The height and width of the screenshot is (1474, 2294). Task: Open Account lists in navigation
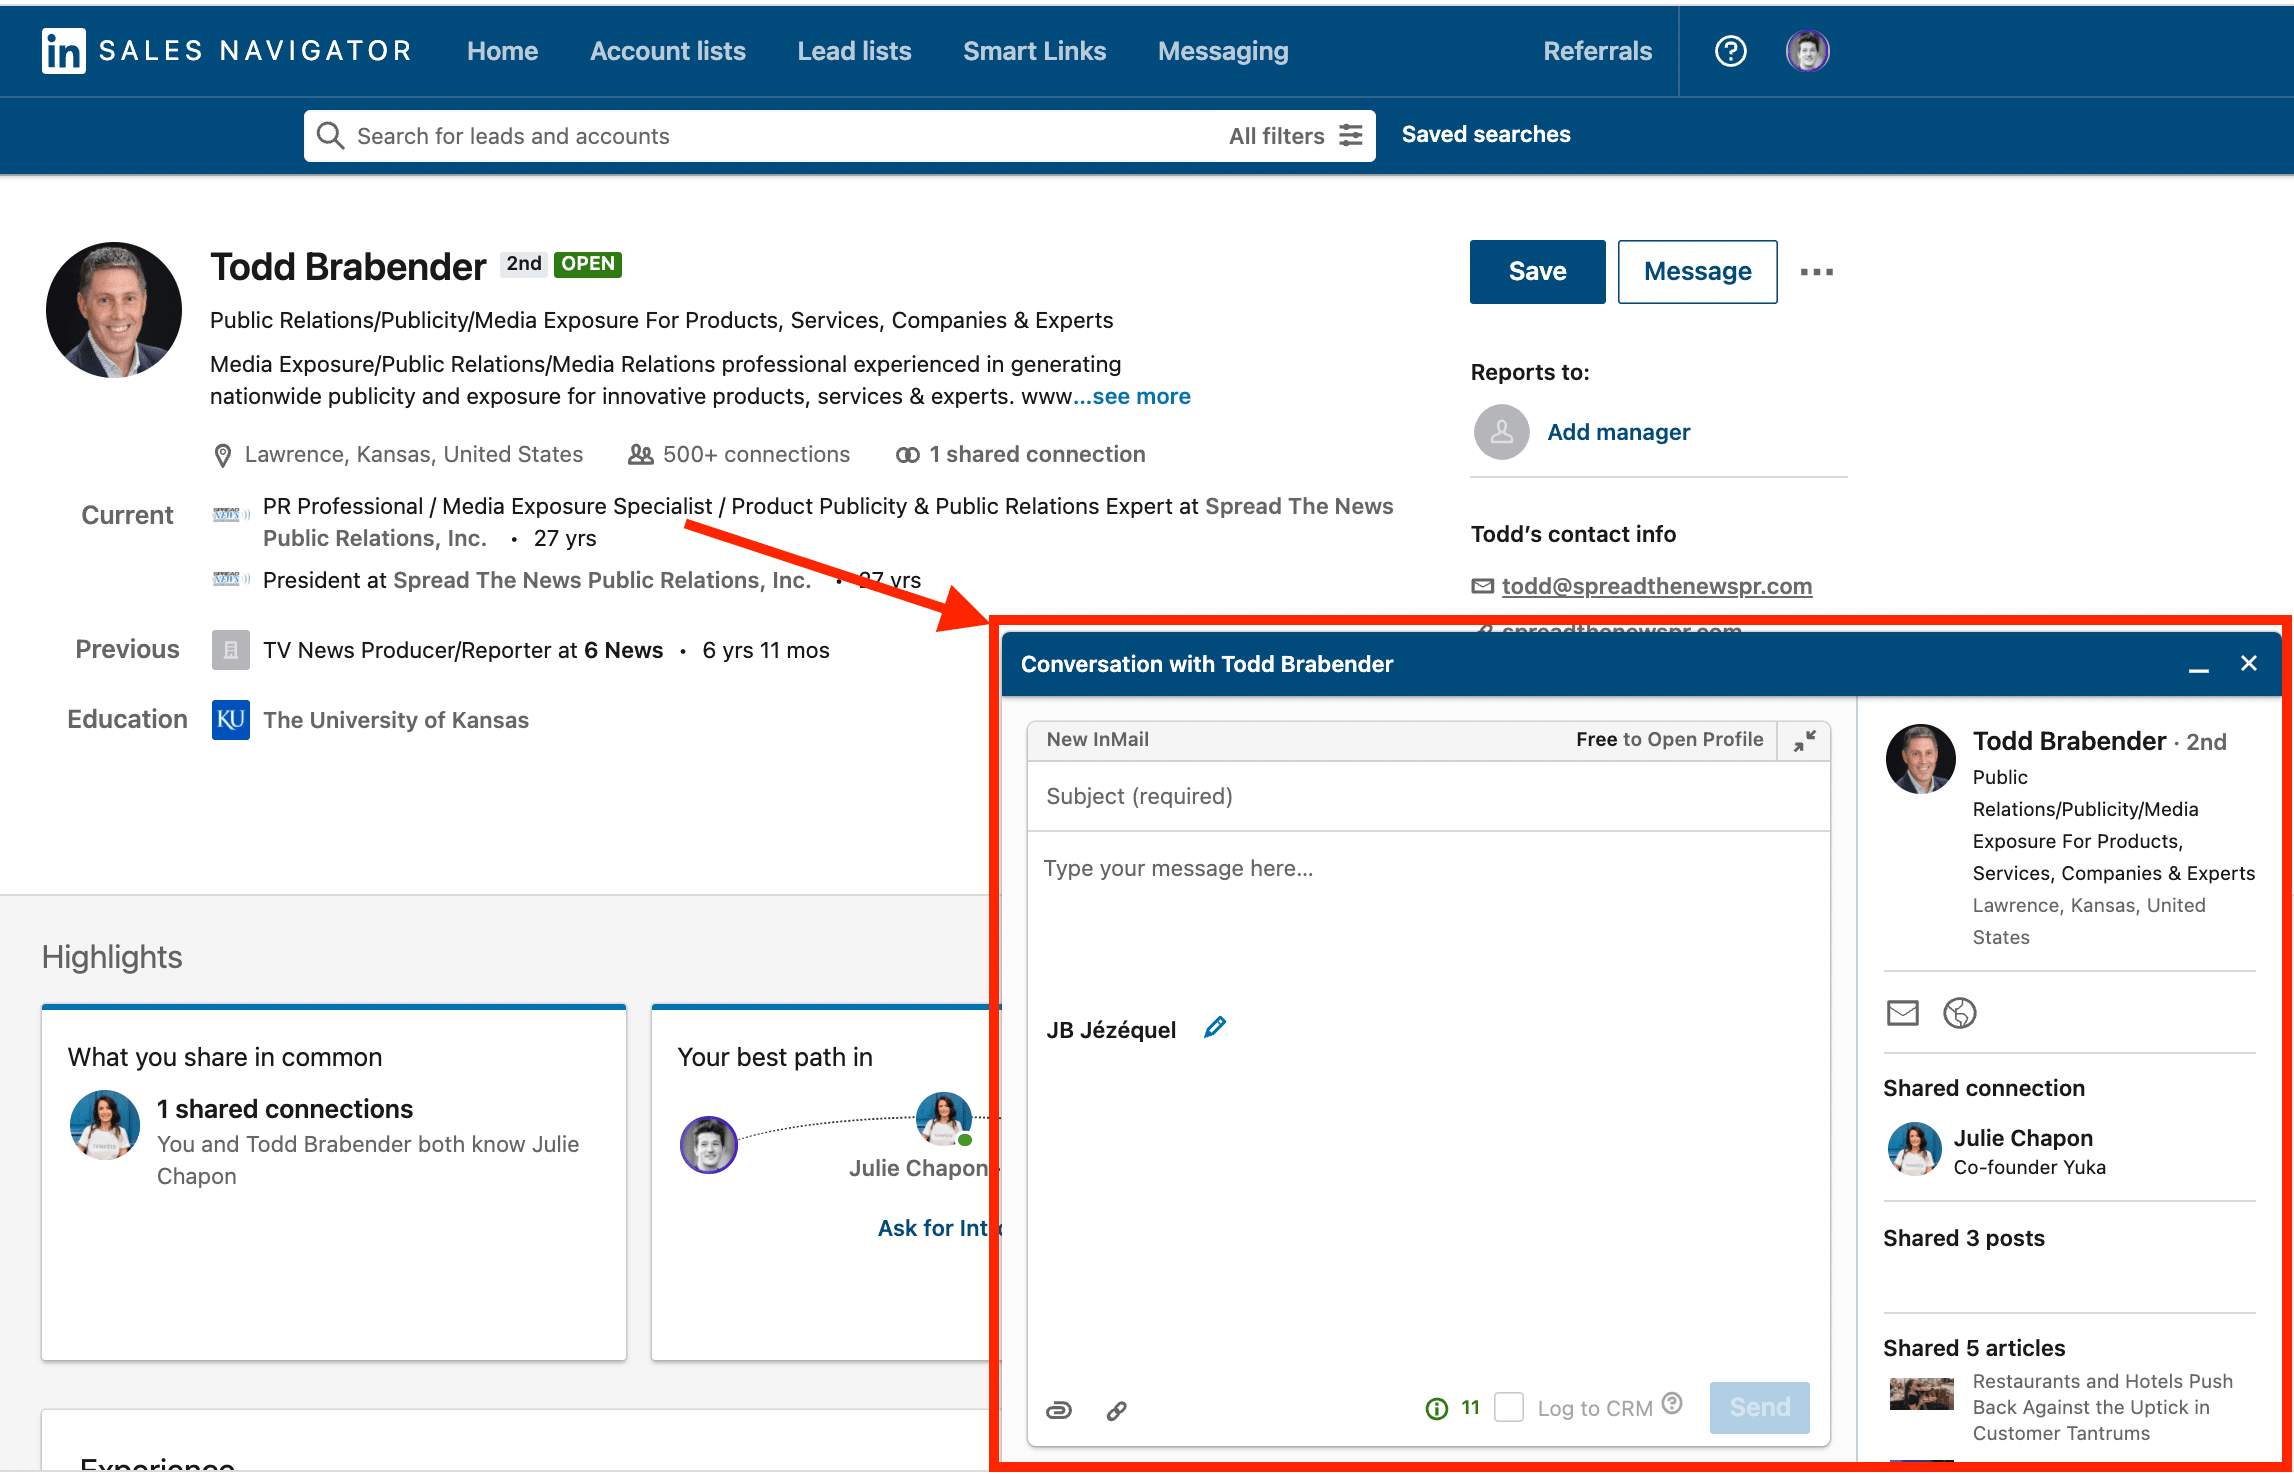point(667,51)
